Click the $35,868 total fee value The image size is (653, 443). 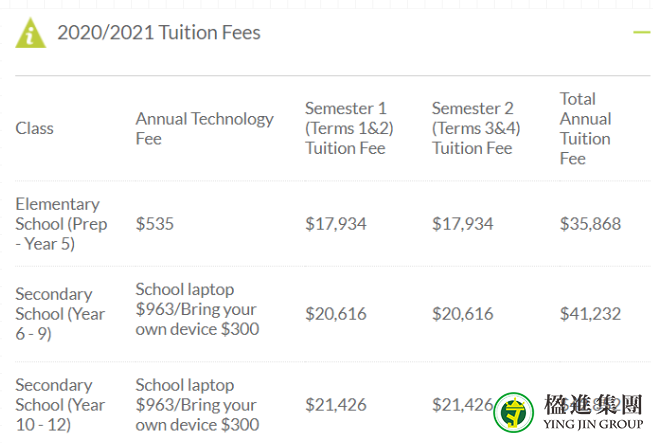pyautogui.click(x=590, y=224)
